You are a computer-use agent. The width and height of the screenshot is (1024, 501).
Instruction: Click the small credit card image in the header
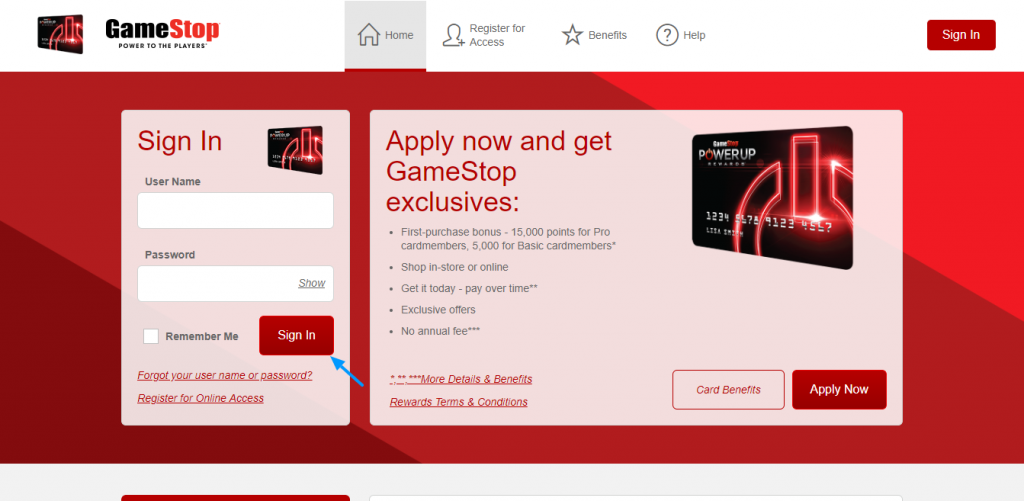(60, 34)
